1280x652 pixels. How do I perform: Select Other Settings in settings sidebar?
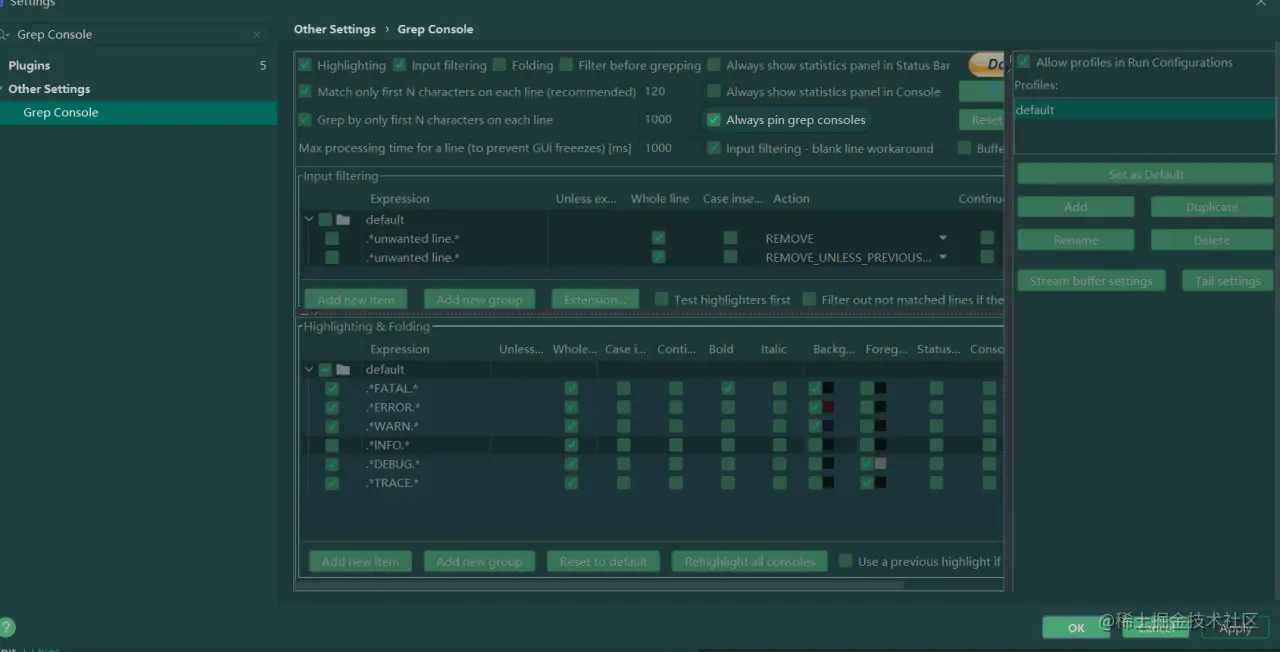point(49,89)
